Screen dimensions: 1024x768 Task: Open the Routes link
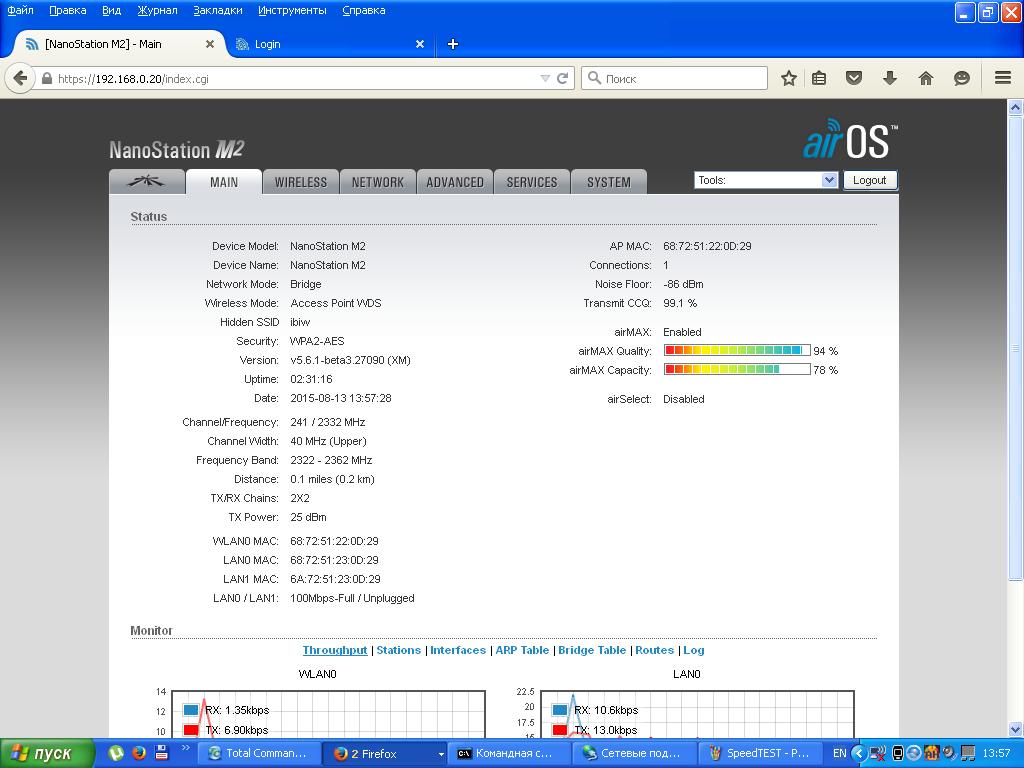click(654, 650)
